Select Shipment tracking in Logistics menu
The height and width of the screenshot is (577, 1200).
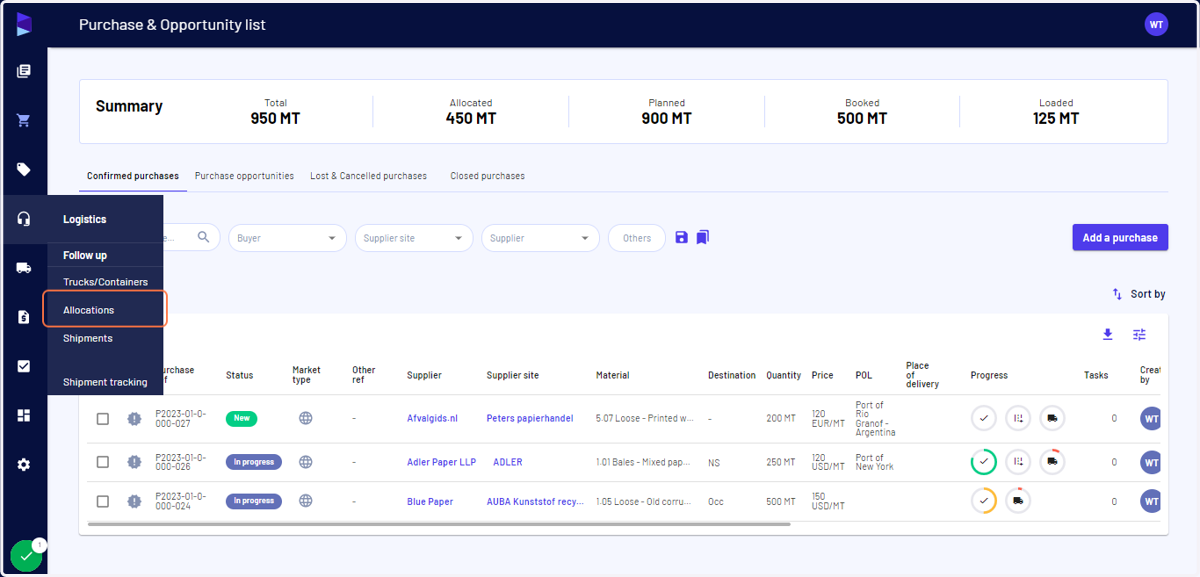coord(105,382)
